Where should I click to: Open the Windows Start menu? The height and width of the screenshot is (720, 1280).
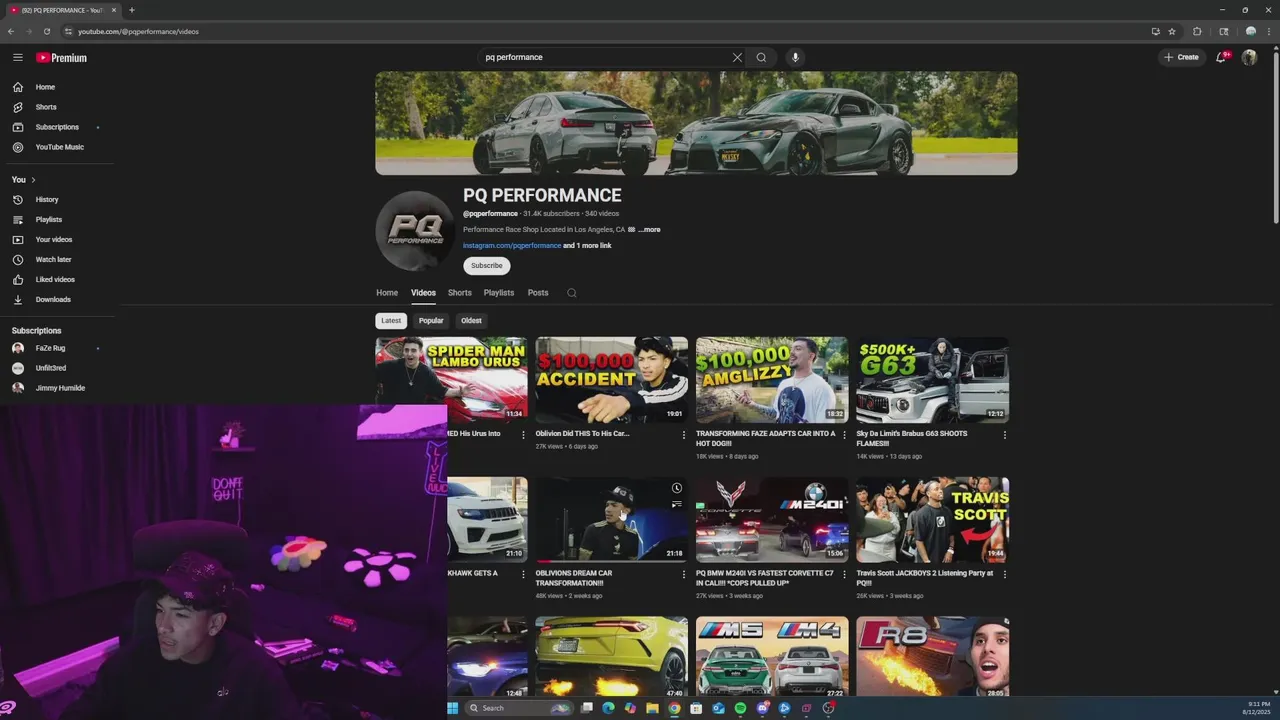(x=452, y=708)
